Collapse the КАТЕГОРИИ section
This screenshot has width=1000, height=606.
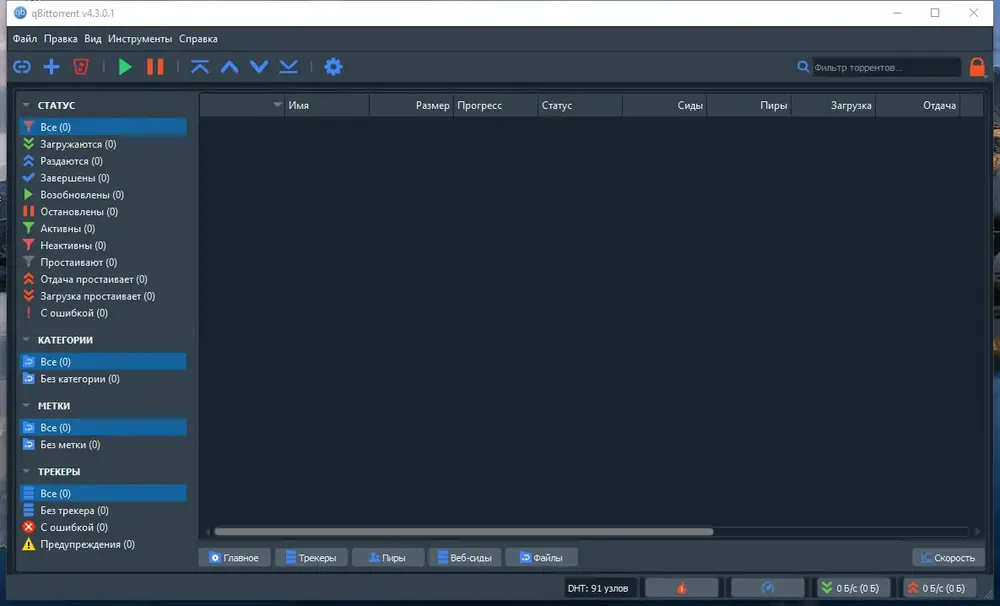26,340
